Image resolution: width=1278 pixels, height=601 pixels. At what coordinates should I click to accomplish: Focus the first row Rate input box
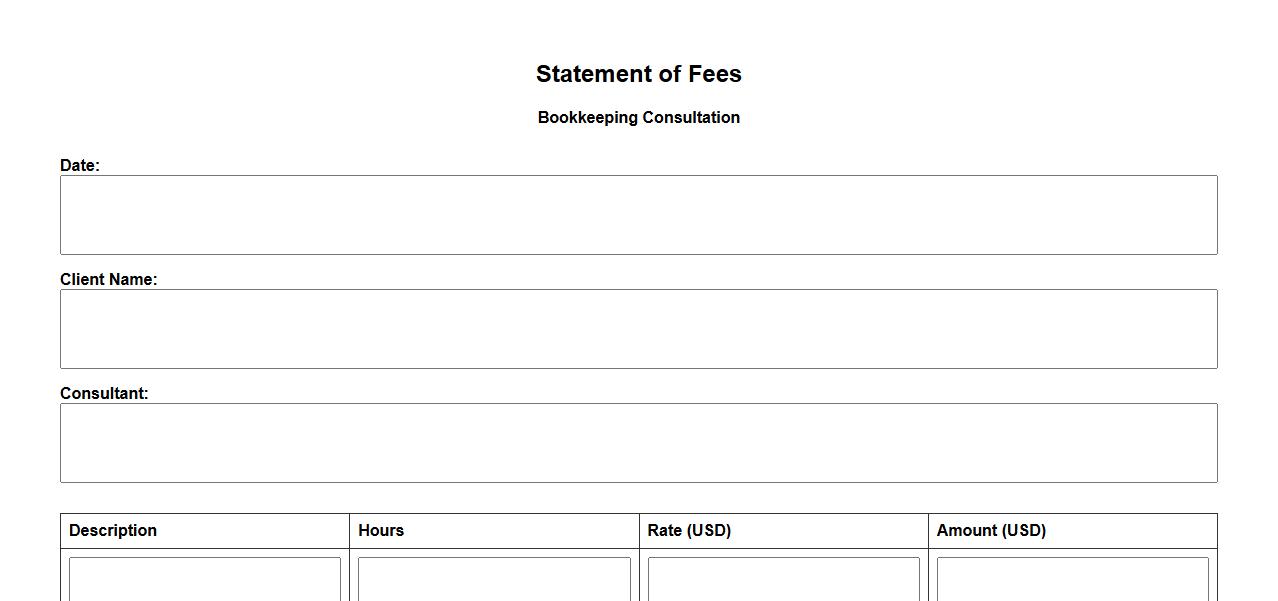coord(783,580)
